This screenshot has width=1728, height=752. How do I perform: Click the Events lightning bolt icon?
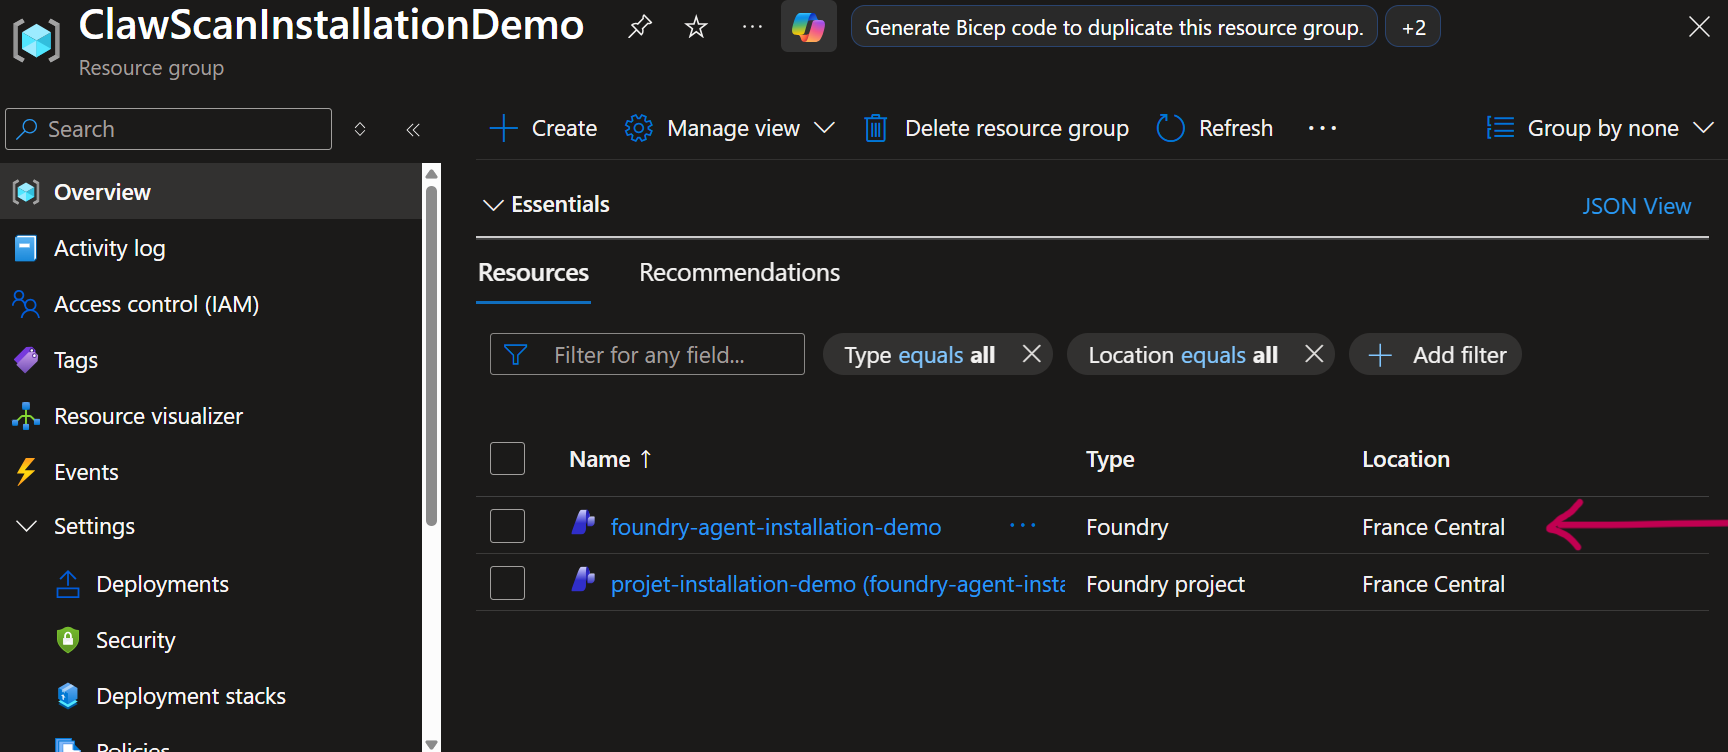(x=26, y=472)
